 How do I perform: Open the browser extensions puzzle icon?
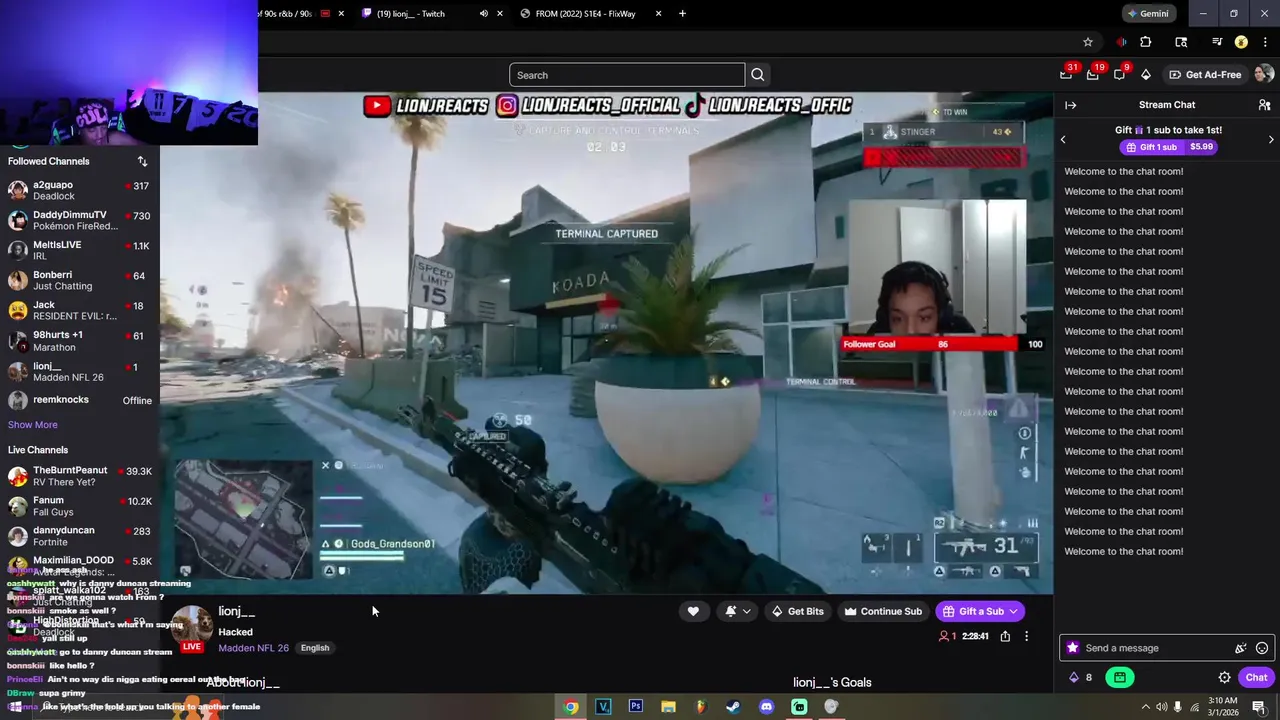tap(1146, 42)
